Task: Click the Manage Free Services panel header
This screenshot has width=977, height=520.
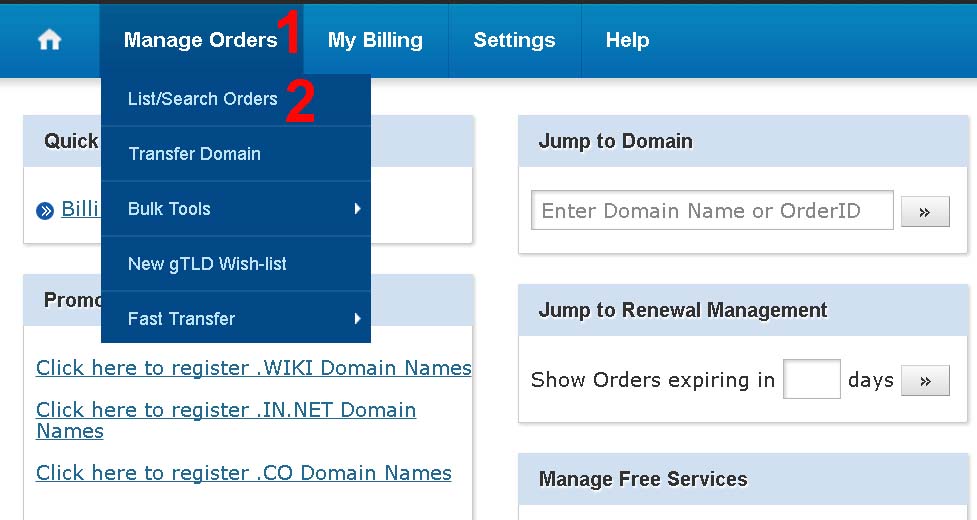Action: [643, 479]
